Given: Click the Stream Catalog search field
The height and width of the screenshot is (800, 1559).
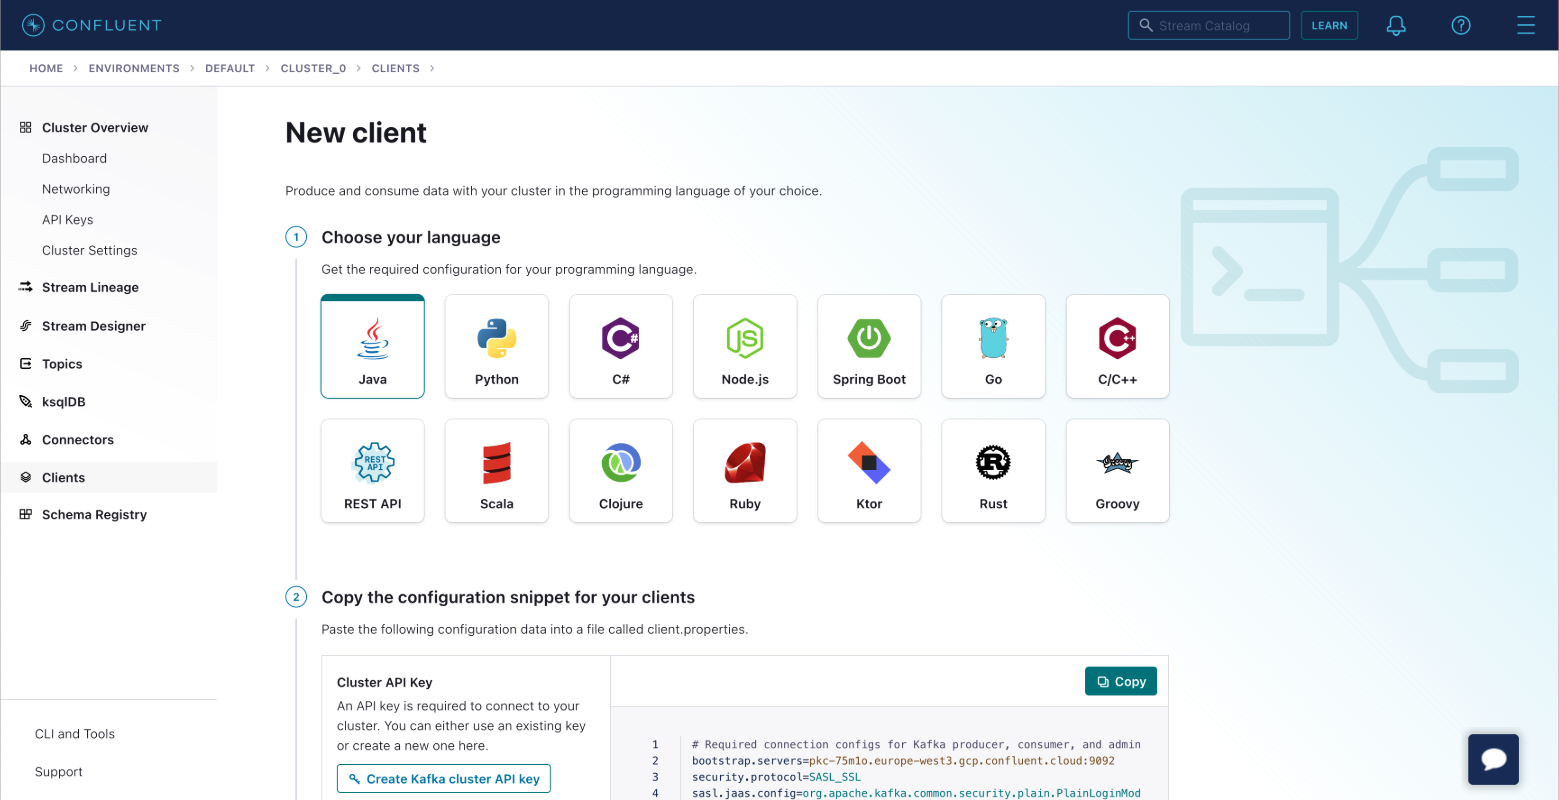Looking at the screenshot, I should 1208,25.
